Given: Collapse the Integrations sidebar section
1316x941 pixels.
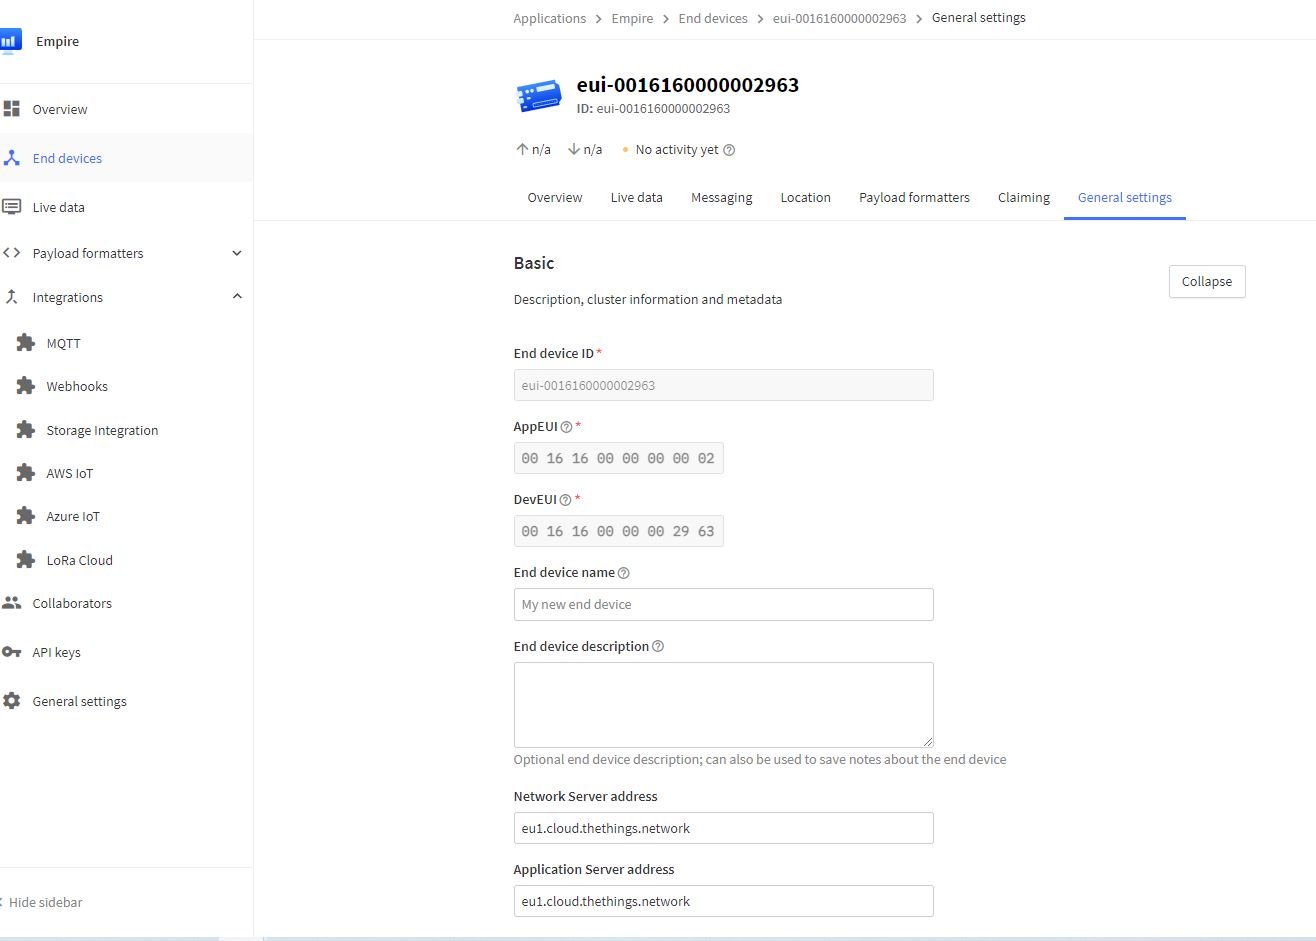Looking at the screenshot, I should click(x=236, y=297).
